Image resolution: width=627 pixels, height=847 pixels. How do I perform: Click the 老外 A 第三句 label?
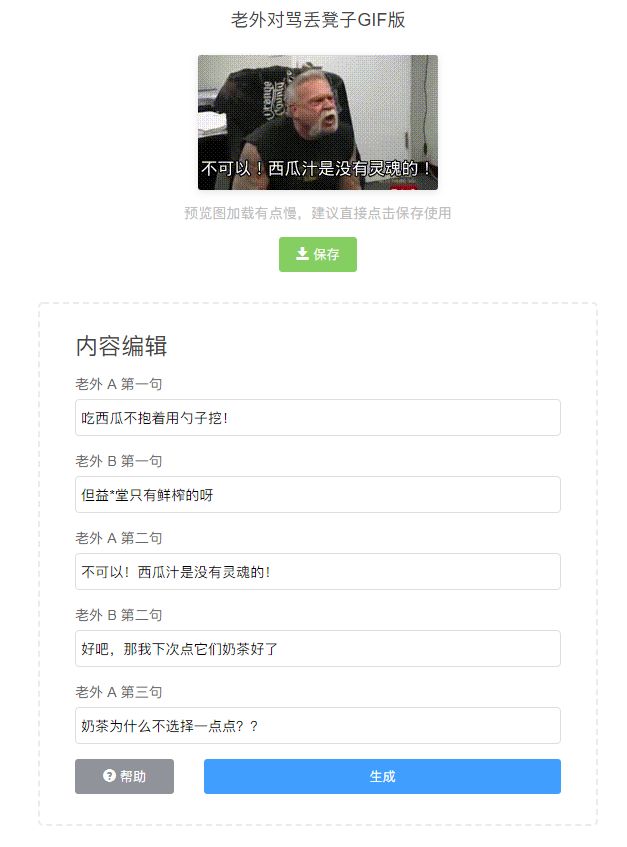[x=119, y=692]
